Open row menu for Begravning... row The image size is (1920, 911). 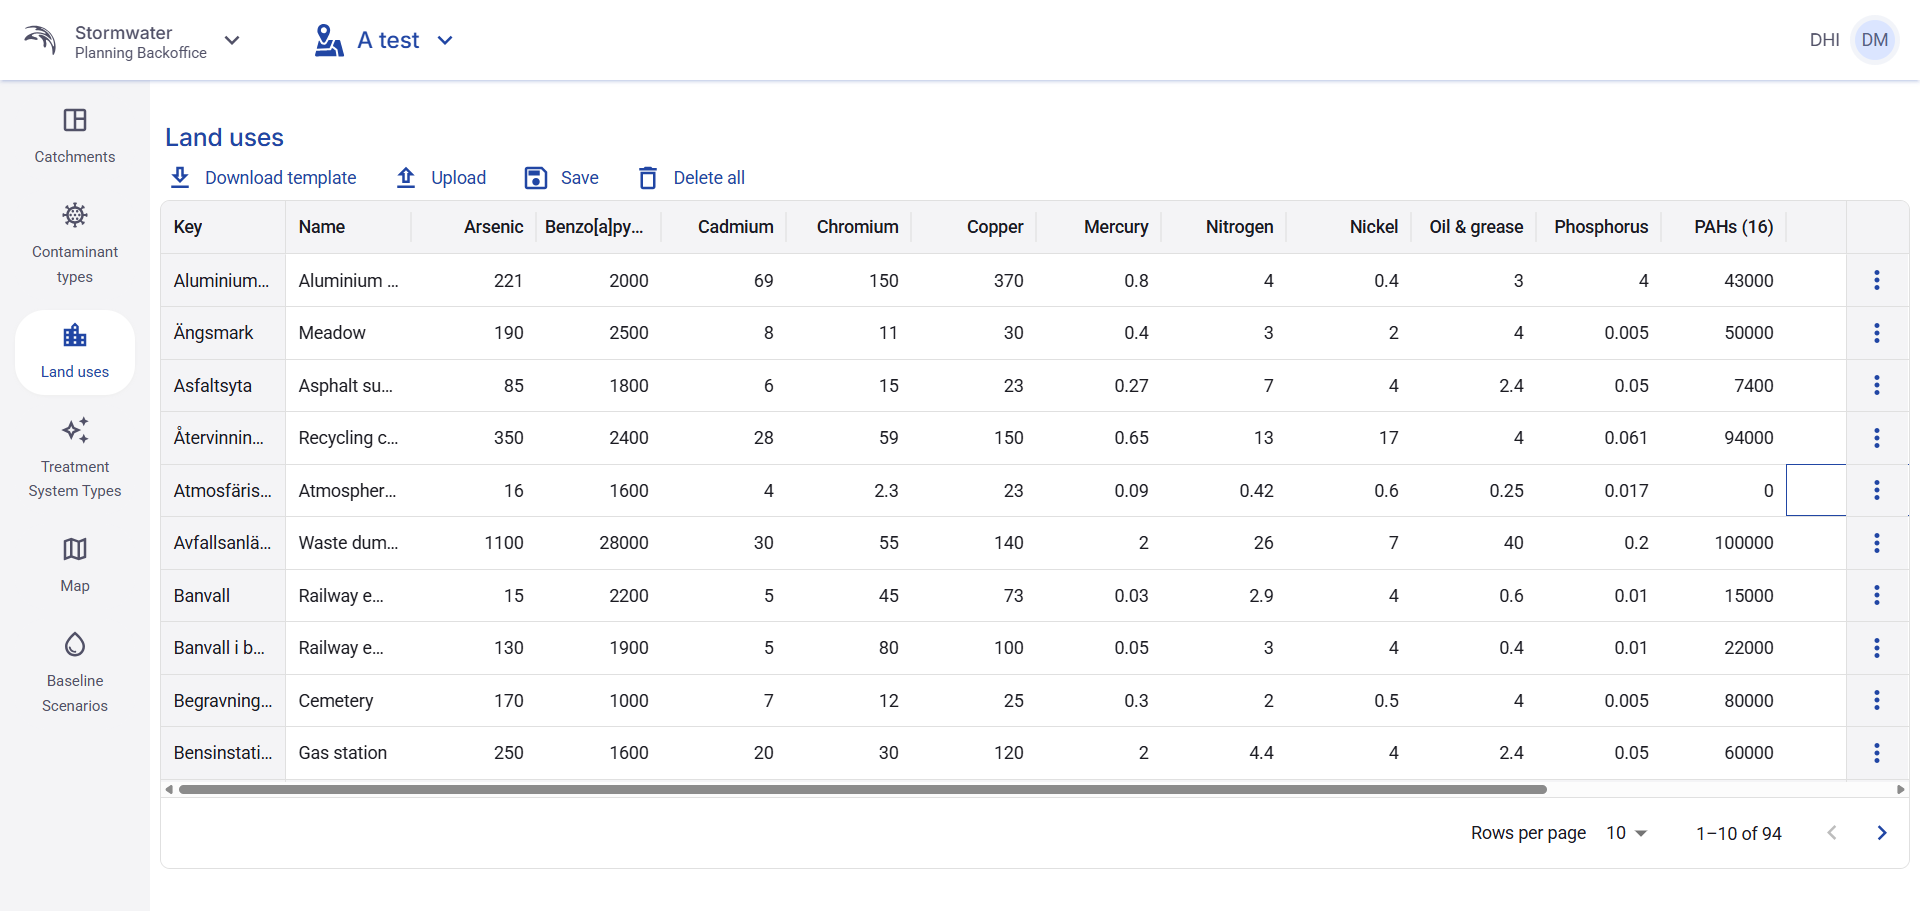tap(1876, 700)
